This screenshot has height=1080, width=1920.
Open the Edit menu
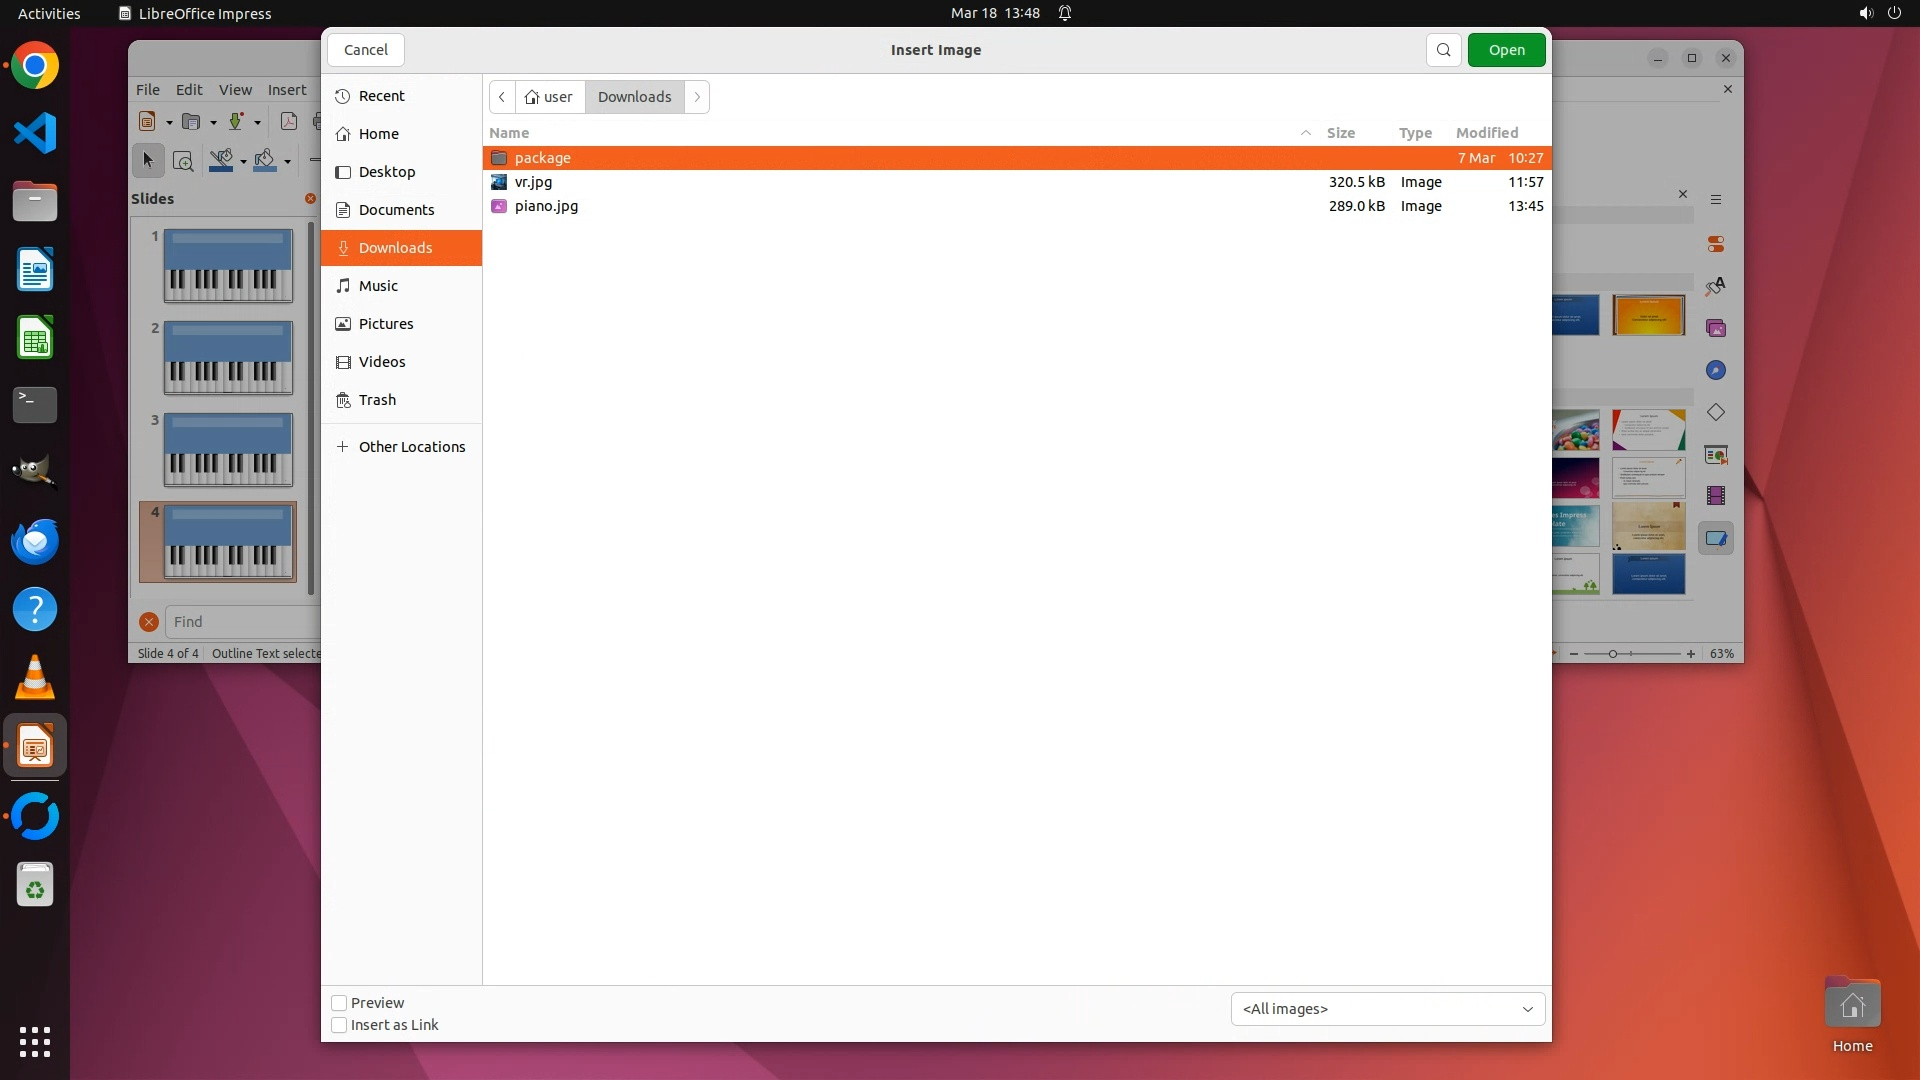click(x=189, y=90)
